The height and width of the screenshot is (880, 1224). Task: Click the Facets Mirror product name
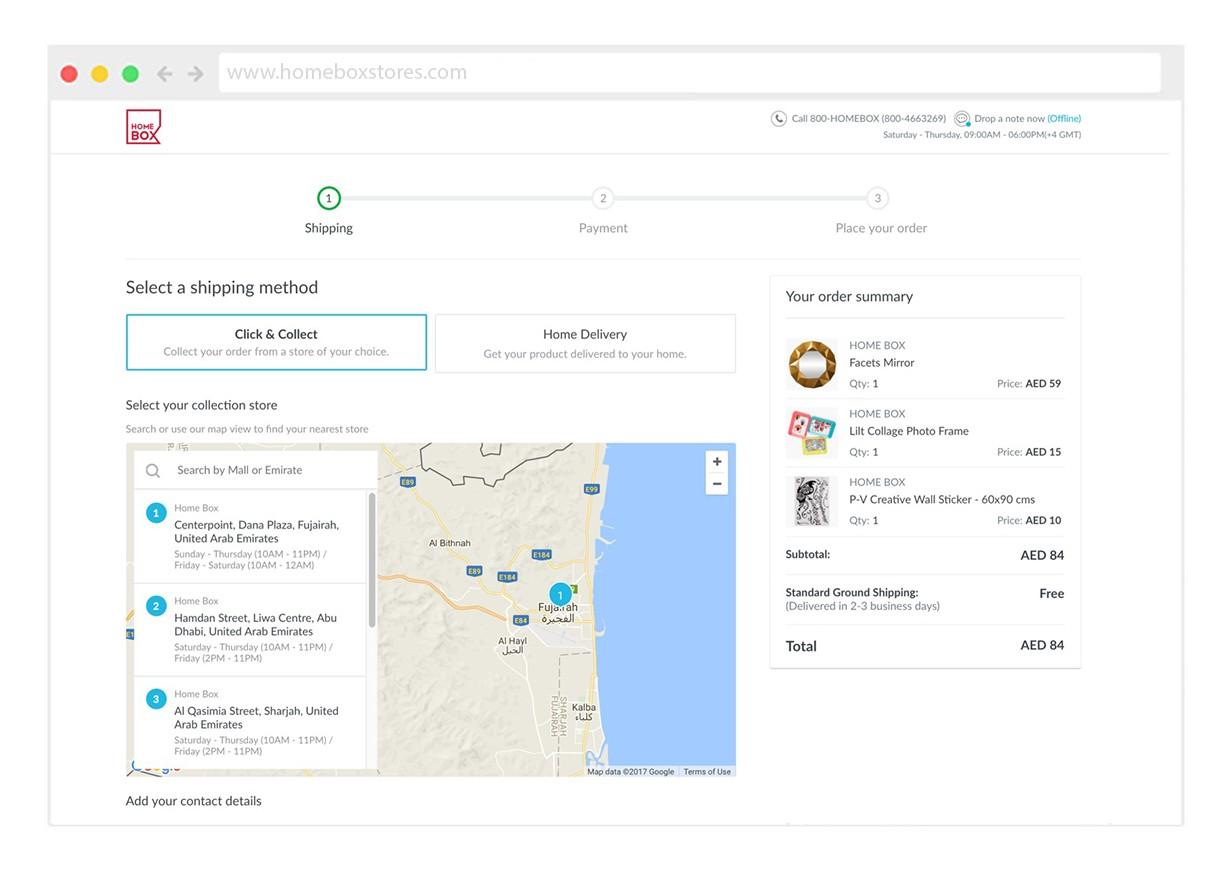click(x=882, y=363)
